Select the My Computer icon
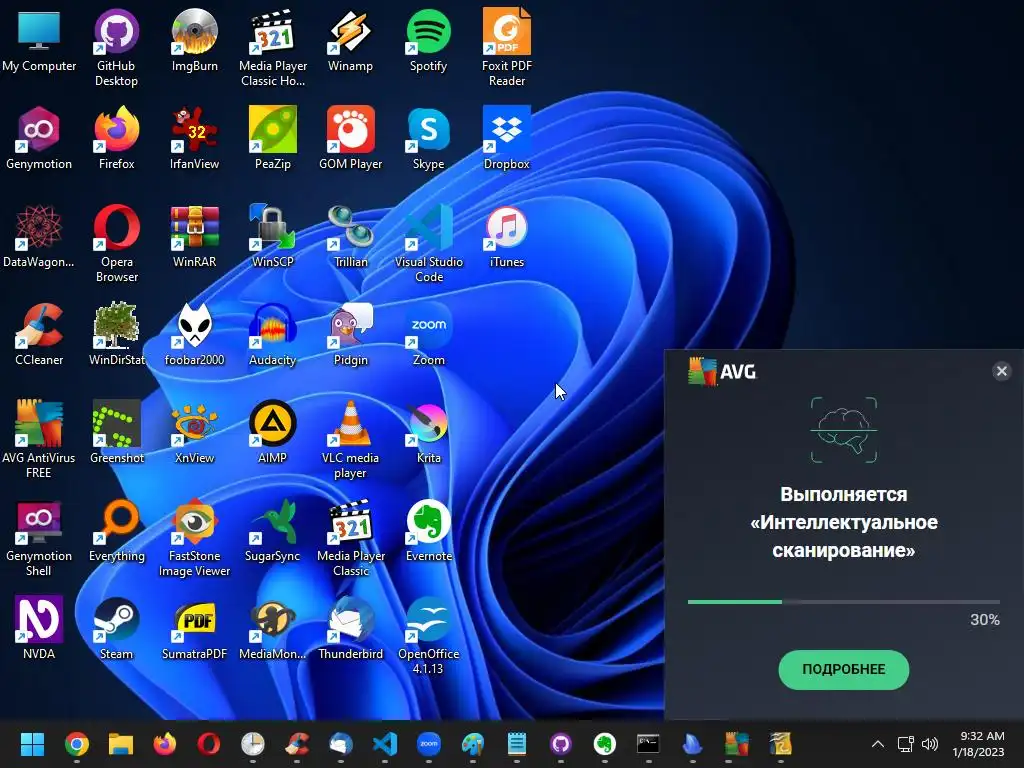This screenshot has width=1024, height=768. pos(39,40)
